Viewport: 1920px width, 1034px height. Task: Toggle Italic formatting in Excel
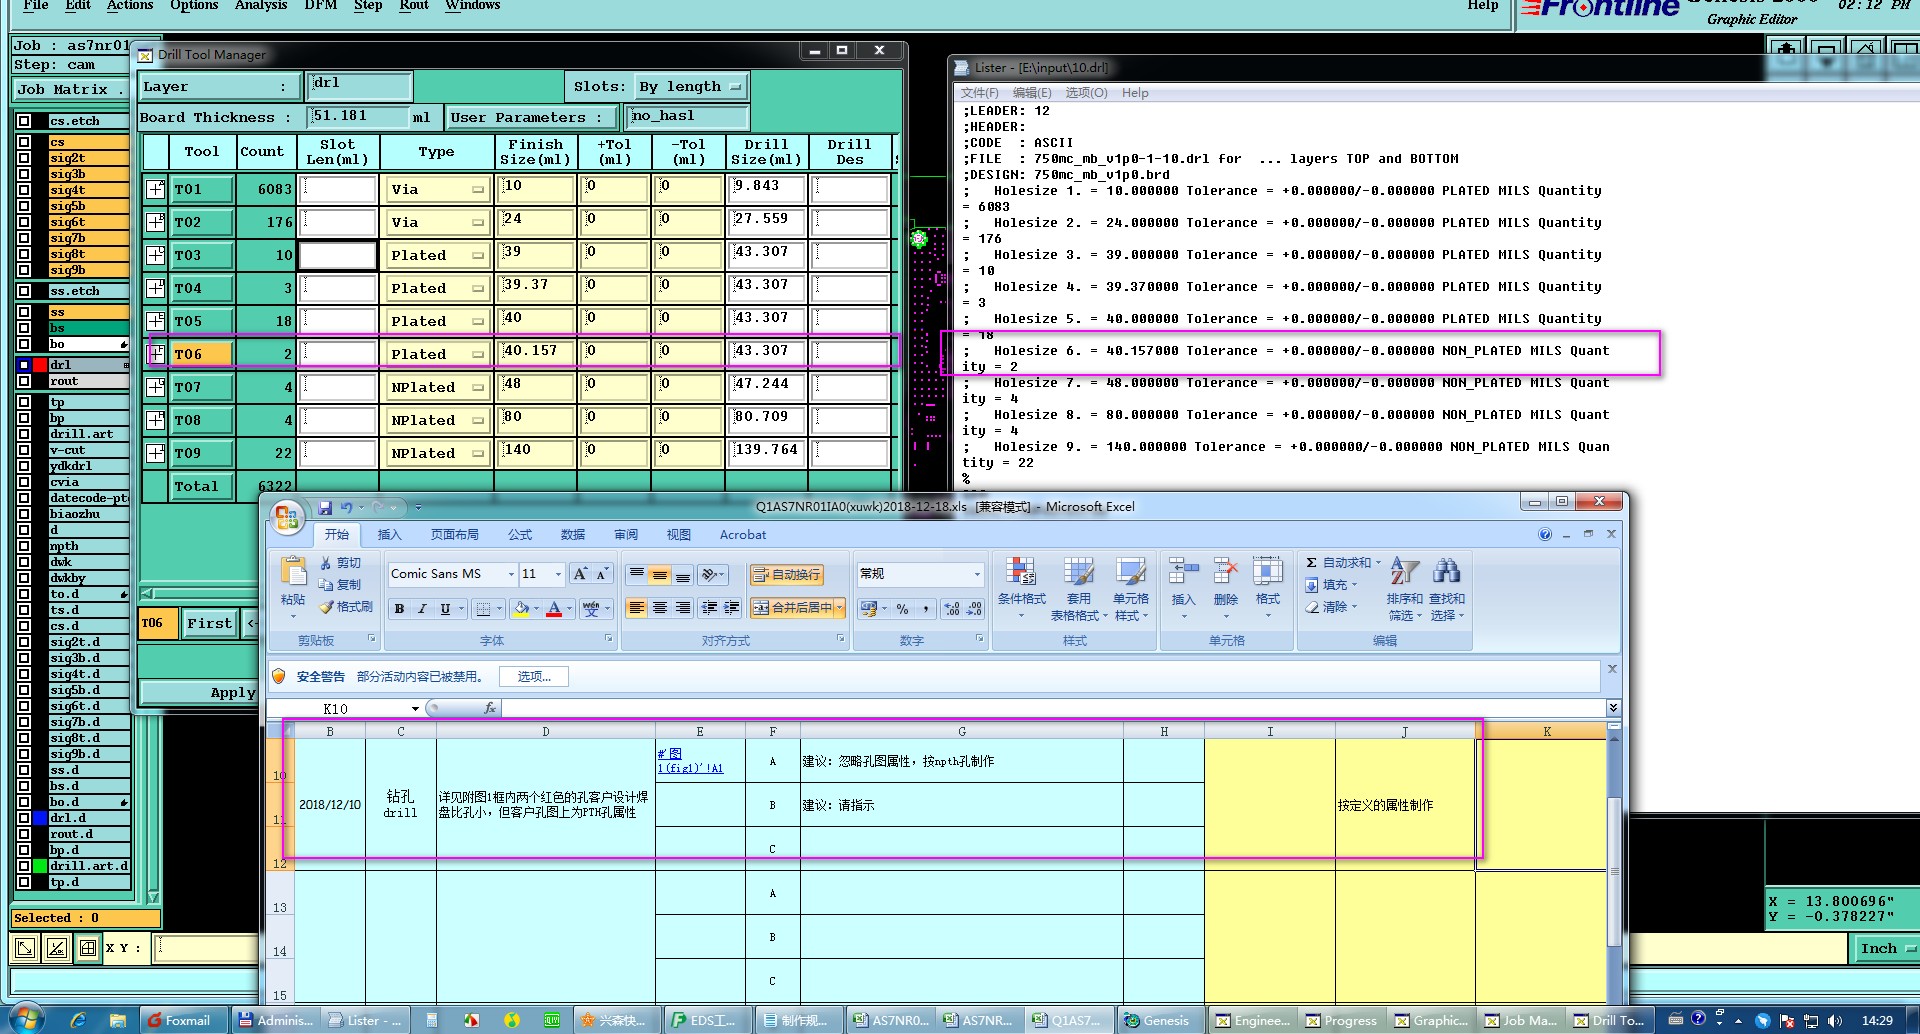(422, 608)
